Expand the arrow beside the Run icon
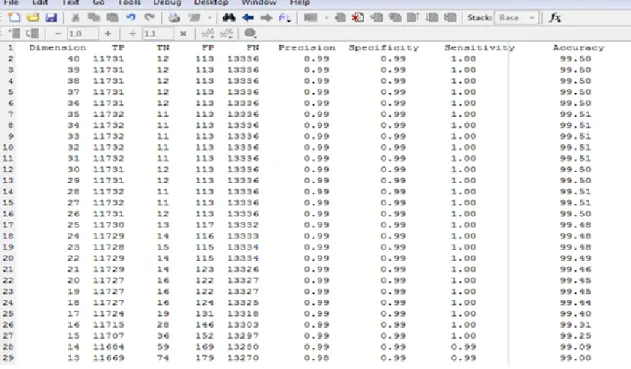 click(x=326, y=18)
